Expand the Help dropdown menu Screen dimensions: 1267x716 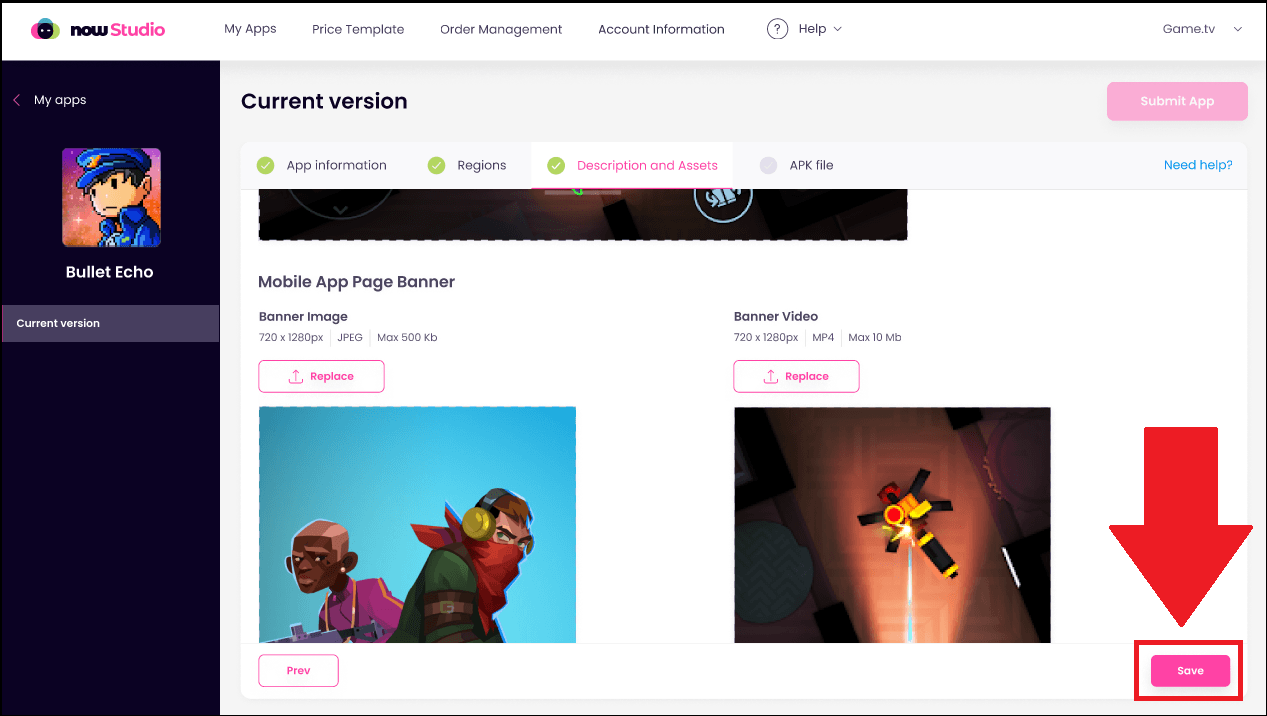pyautogui.click(x=805, y=29)
